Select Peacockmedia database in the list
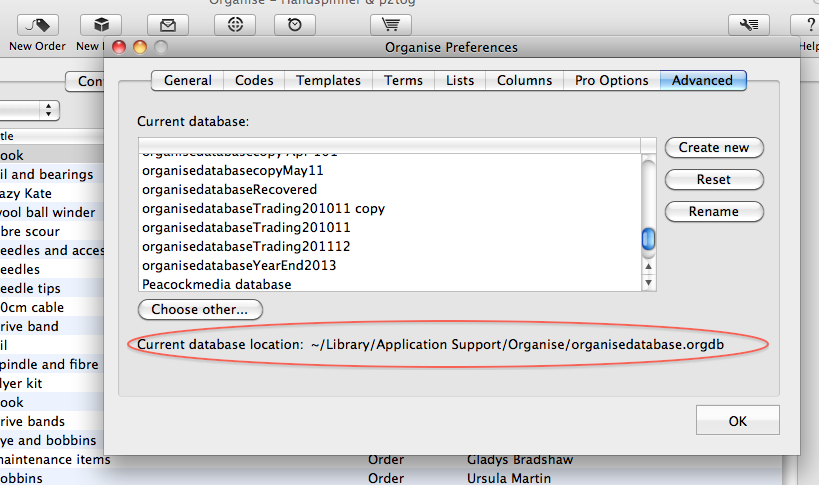Viewport: 819px width, 485px height. click(x=217, y=285)
